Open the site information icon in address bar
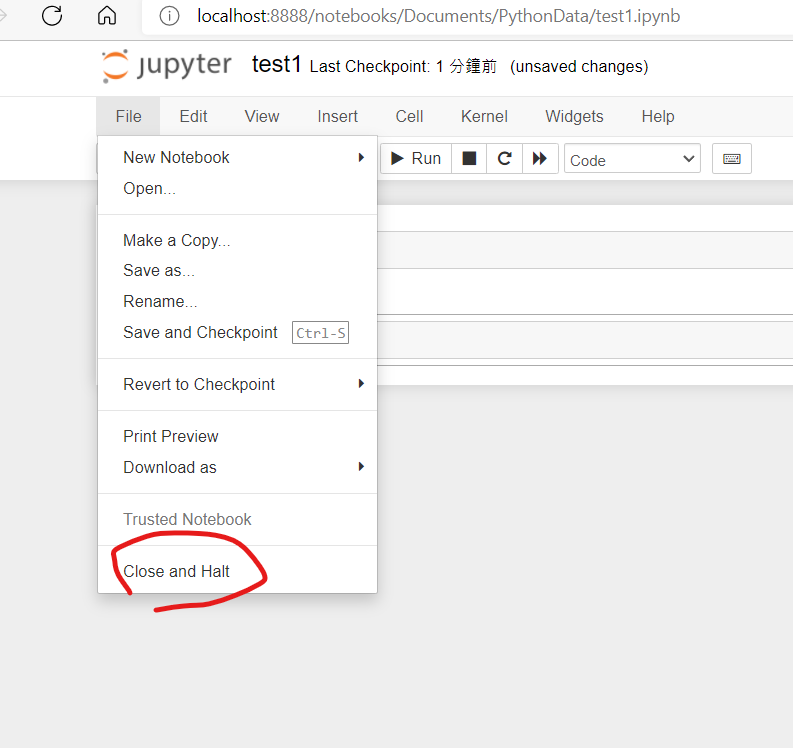The width and height of the screenshot is (793, 748). click(x=169, y=16)
